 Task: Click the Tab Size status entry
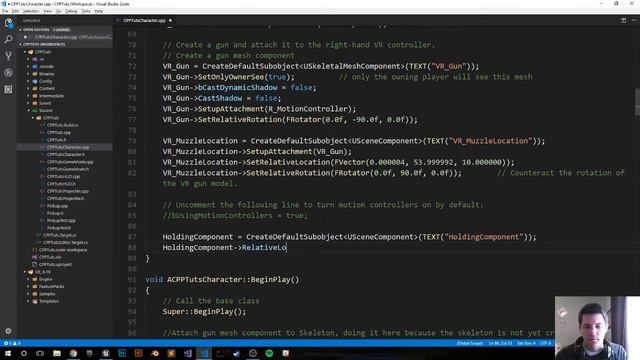coord(526,343)
